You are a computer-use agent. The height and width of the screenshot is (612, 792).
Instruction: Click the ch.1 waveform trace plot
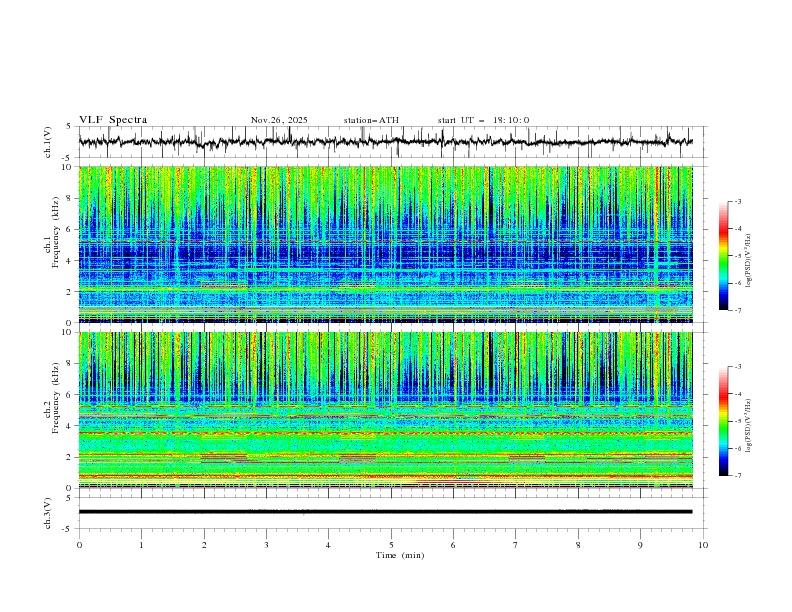coord(385,142)
